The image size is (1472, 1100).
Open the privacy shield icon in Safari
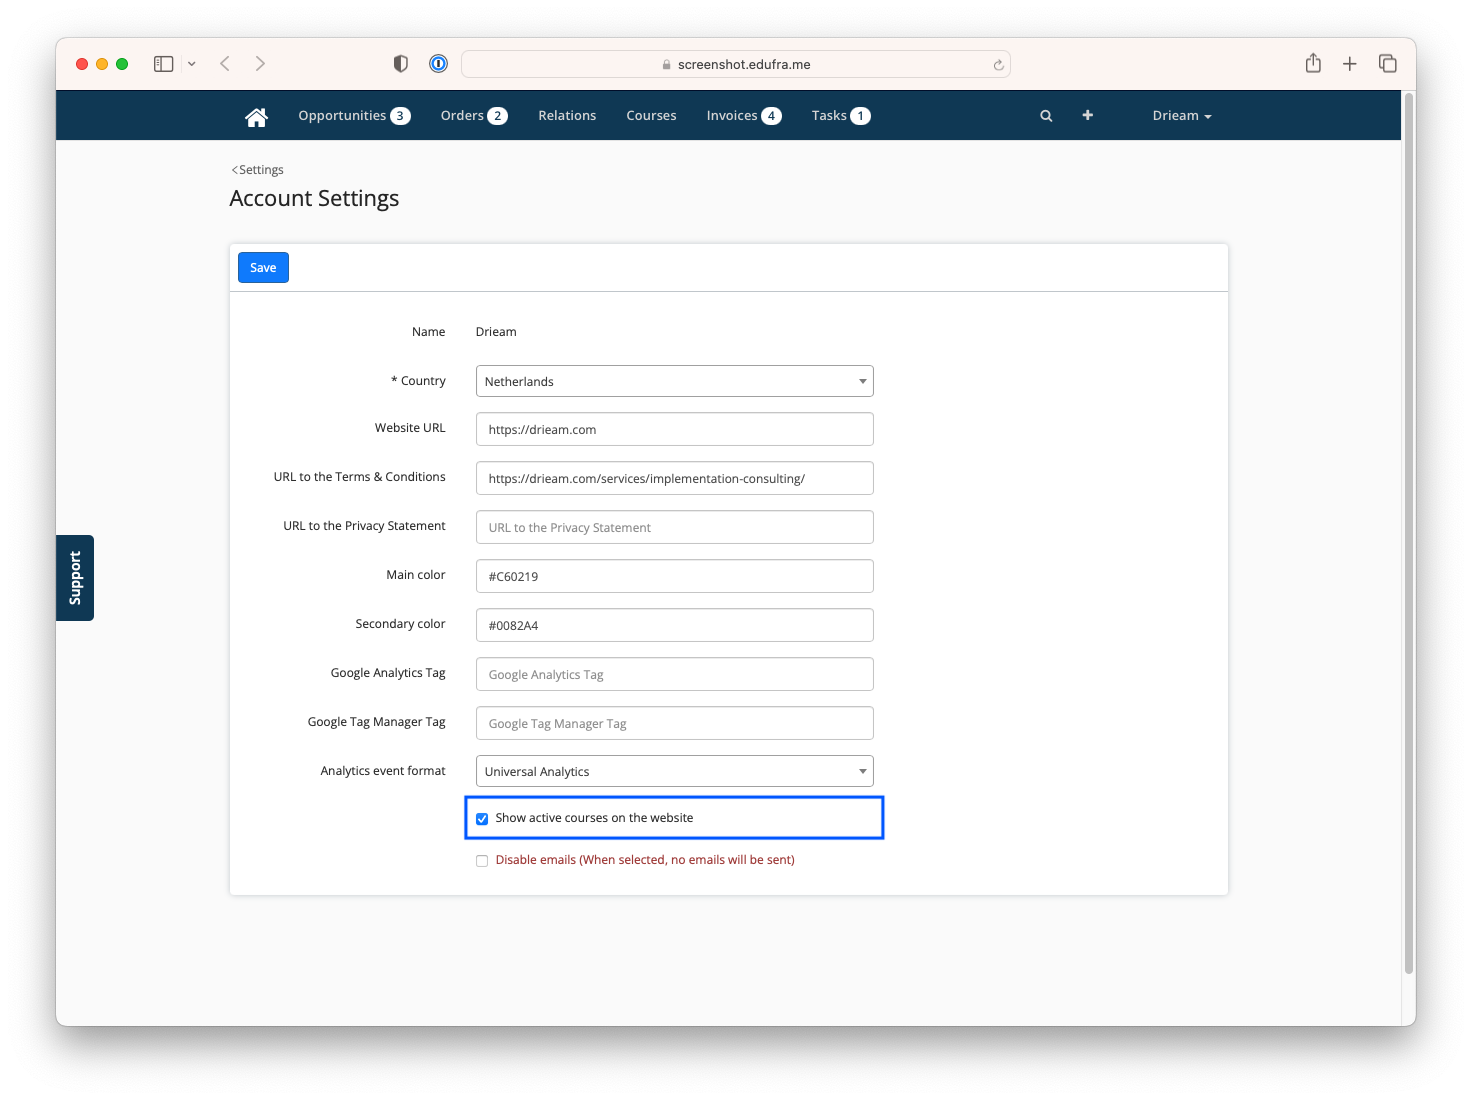pos(401,64)
